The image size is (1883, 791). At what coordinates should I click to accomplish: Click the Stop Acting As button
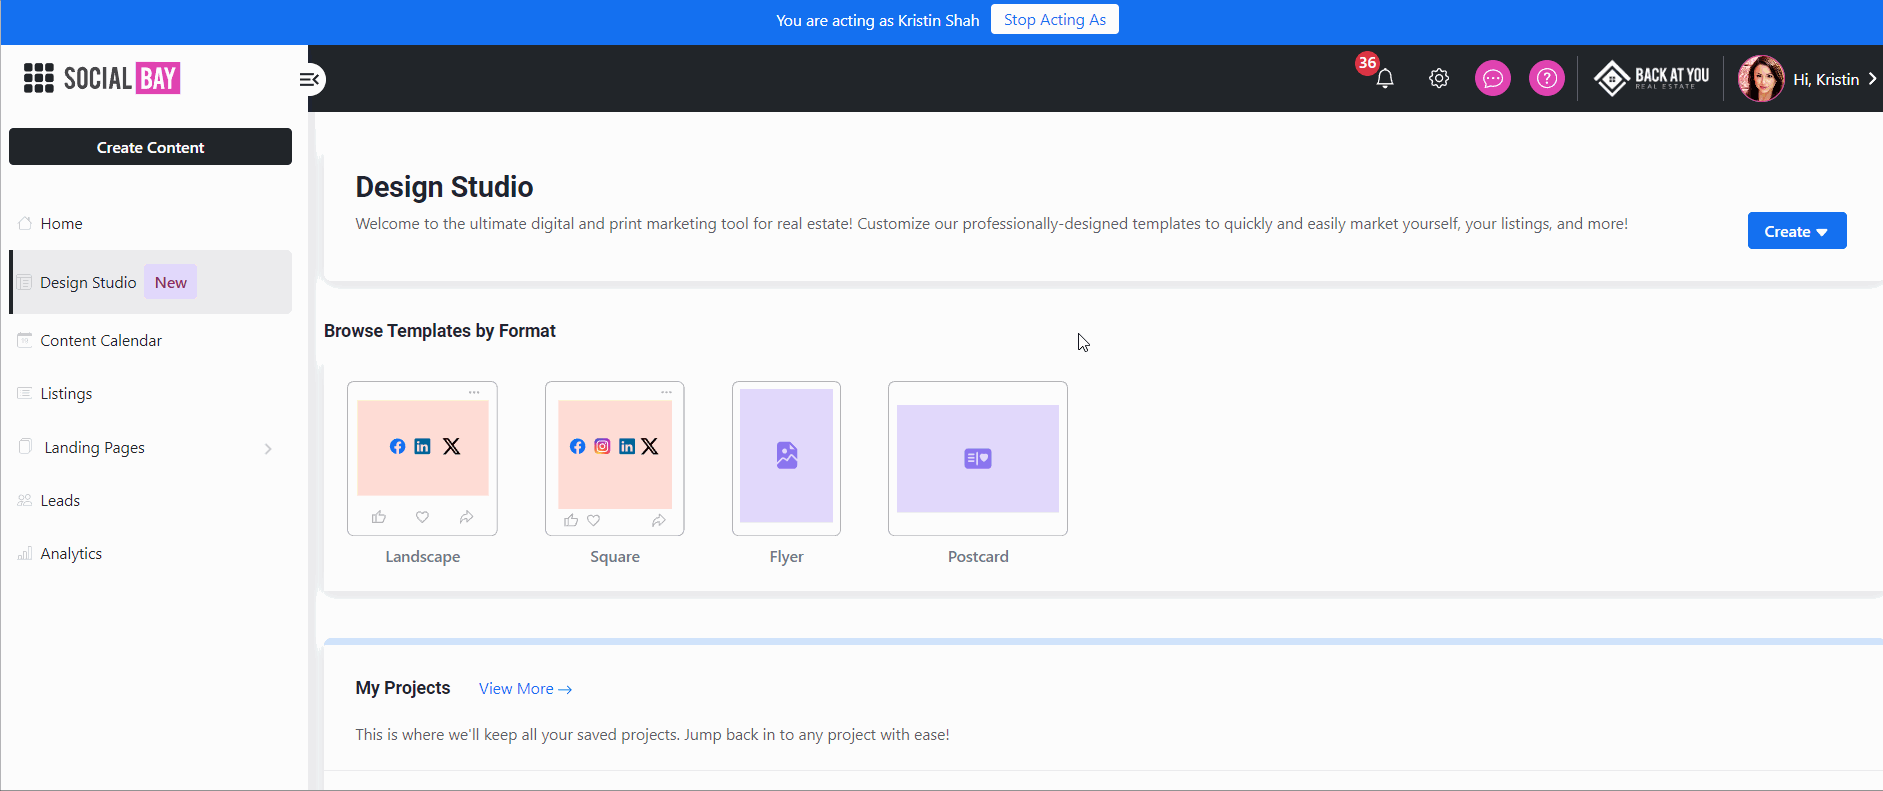pyautogui.click(x=1054, y=20)
